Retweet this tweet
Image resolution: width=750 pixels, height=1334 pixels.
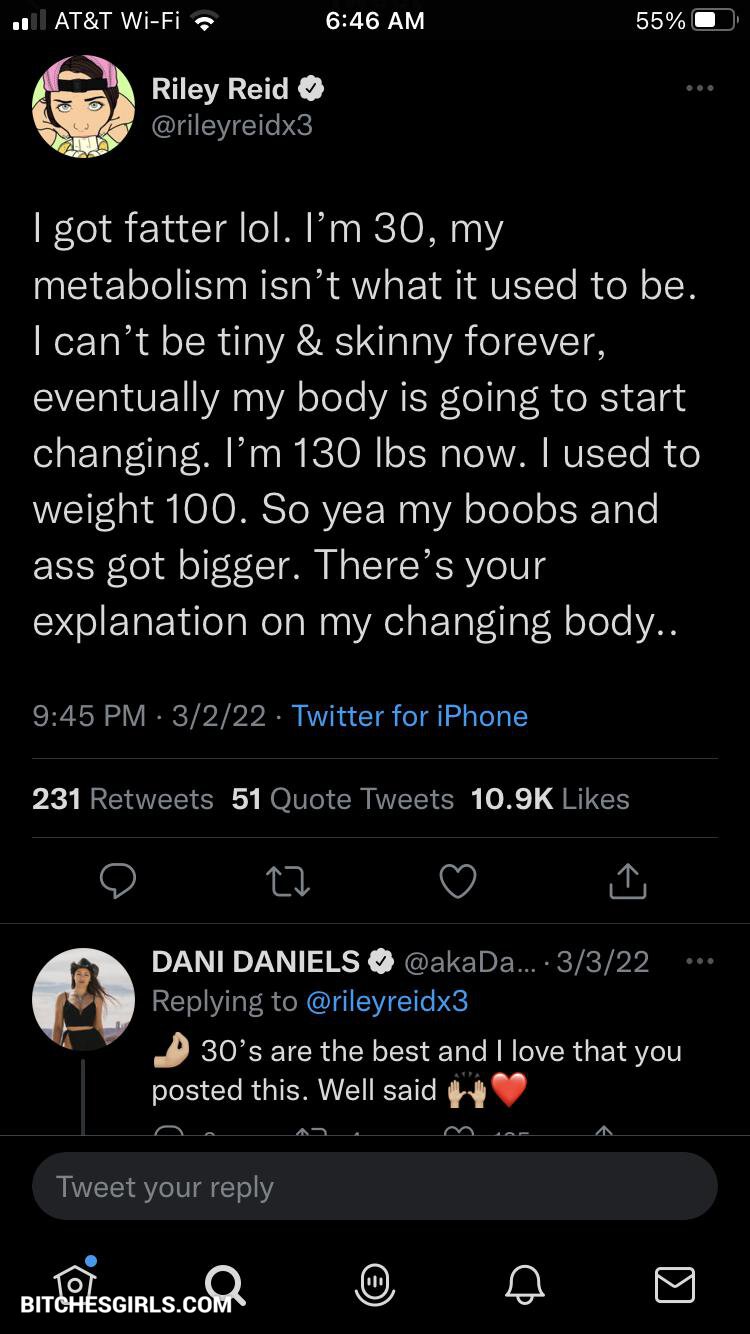(288, 881)
